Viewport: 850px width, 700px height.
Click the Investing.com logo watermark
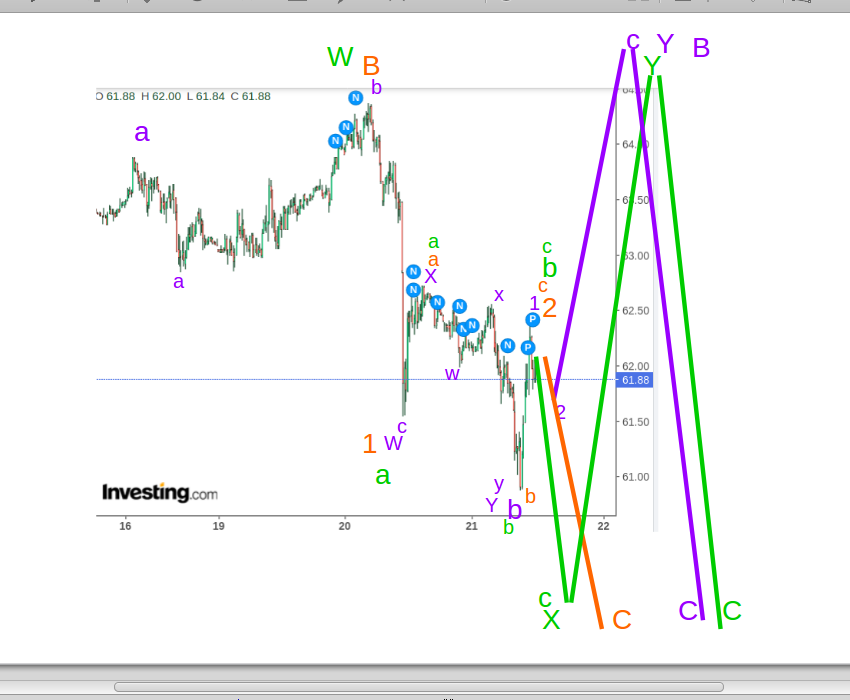click(158, 492)
